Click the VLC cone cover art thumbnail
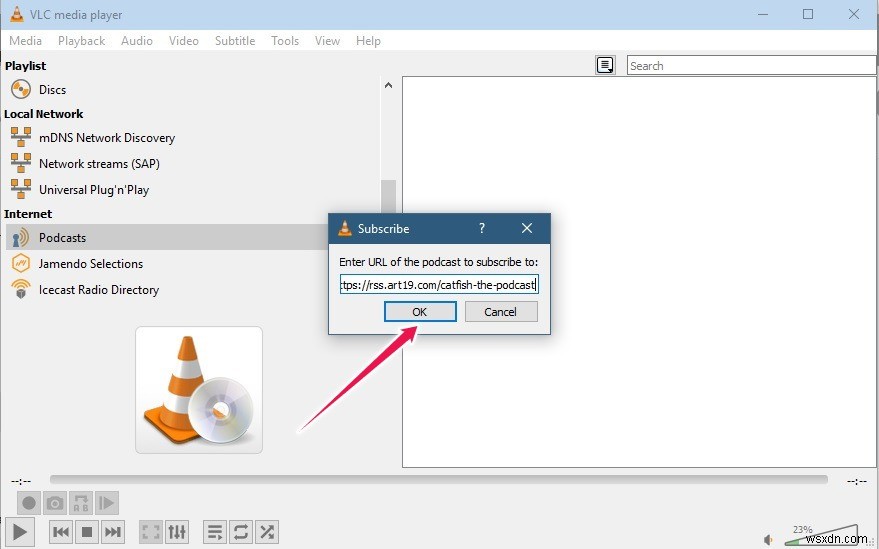Viewport: 879px width, 549px height. click(x=199, y=390)
